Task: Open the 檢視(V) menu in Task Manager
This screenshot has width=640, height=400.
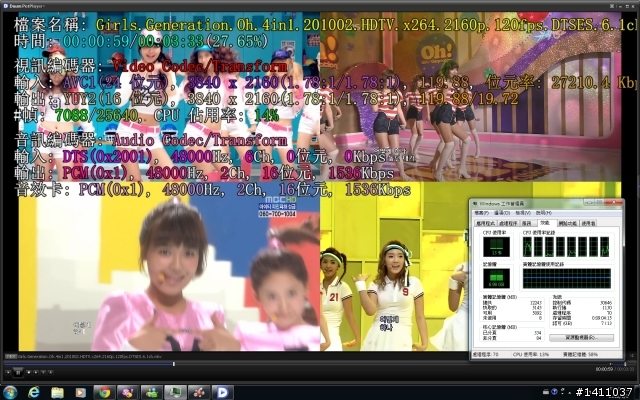Action: point(523,213)
